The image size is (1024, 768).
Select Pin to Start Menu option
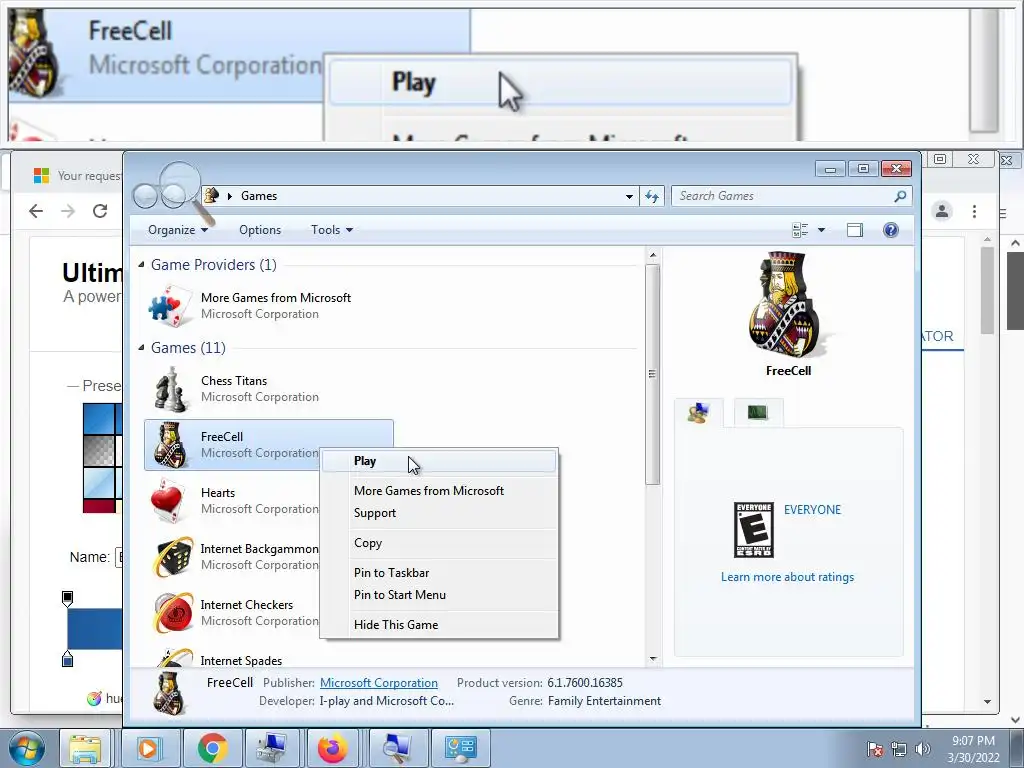click(x=400, y=595)
